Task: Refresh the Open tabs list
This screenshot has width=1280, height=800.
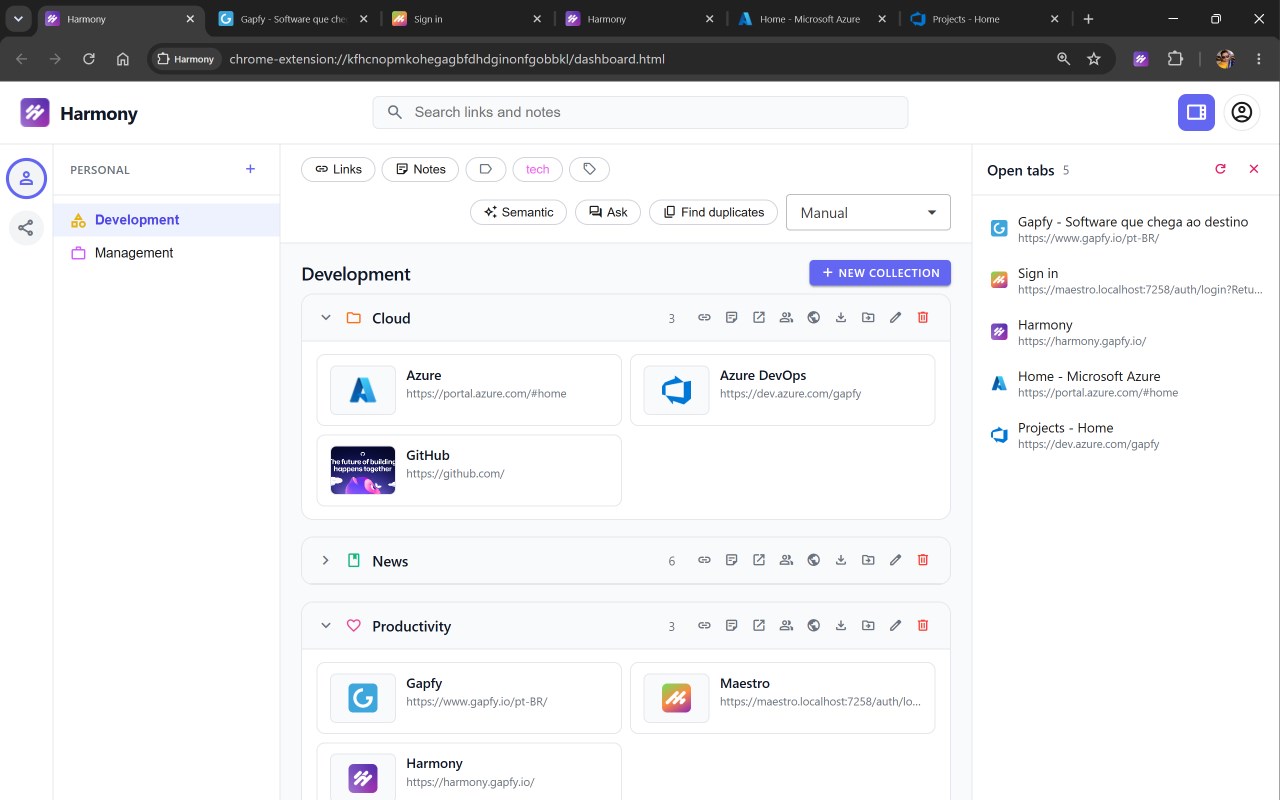Action: (1220, 169)
